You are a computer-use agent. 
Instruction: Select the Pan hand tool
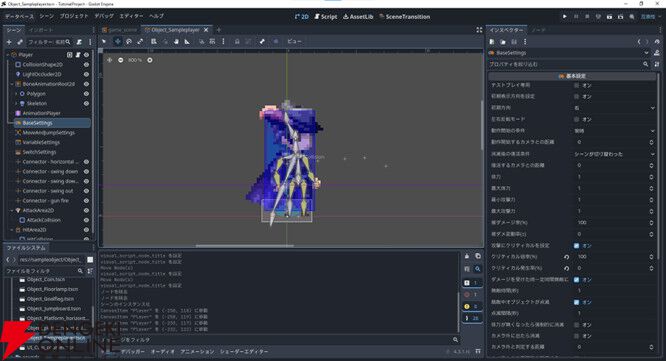coord(176,41)
